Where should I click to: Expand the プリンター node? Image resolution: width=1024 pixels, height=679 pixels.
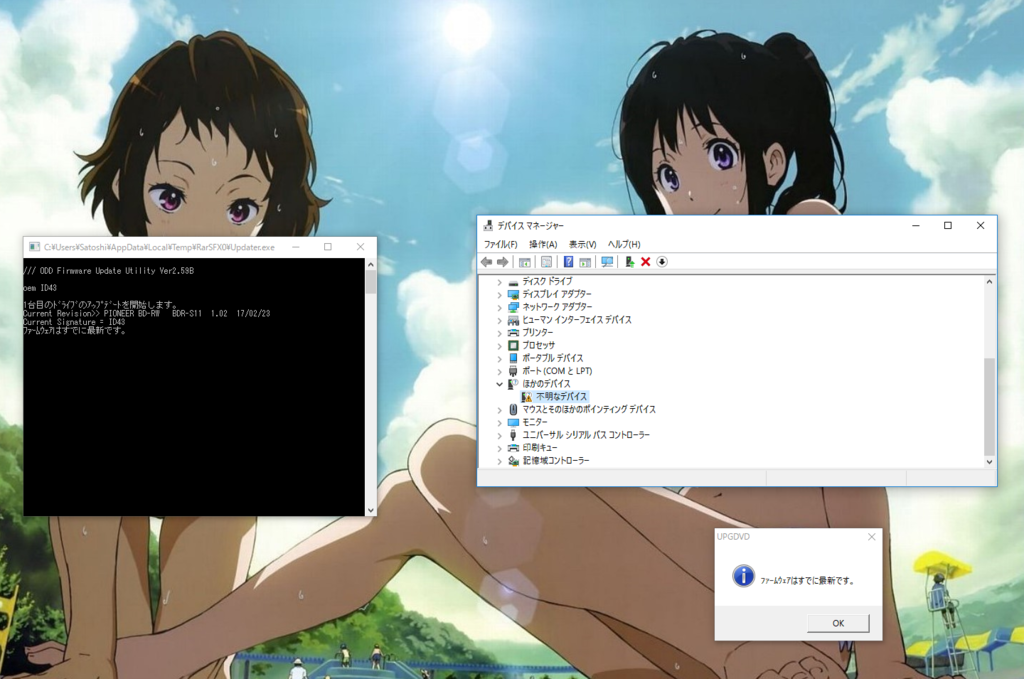click(x=500, y=333)
